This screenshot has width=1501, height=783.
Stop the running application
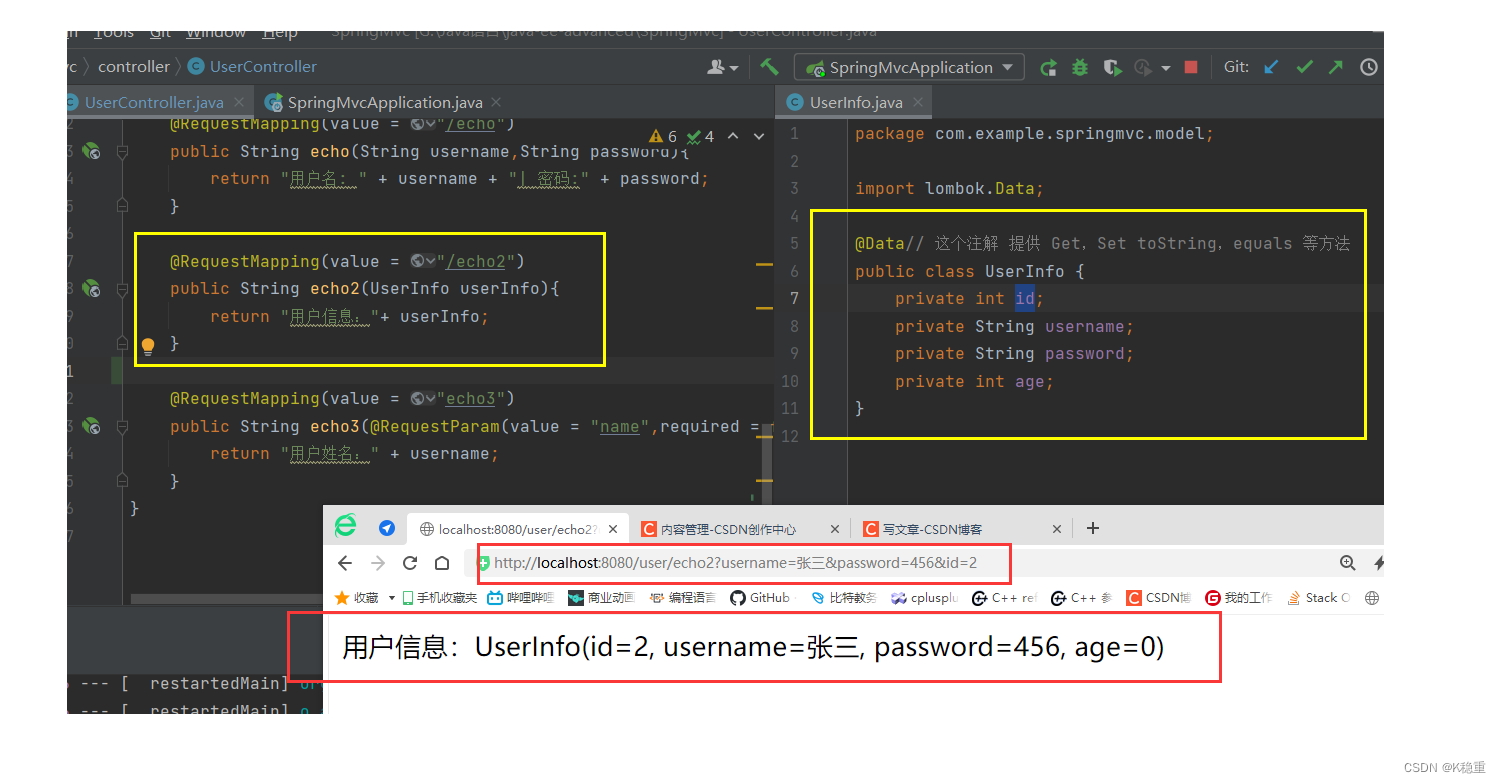(1189, 66)
